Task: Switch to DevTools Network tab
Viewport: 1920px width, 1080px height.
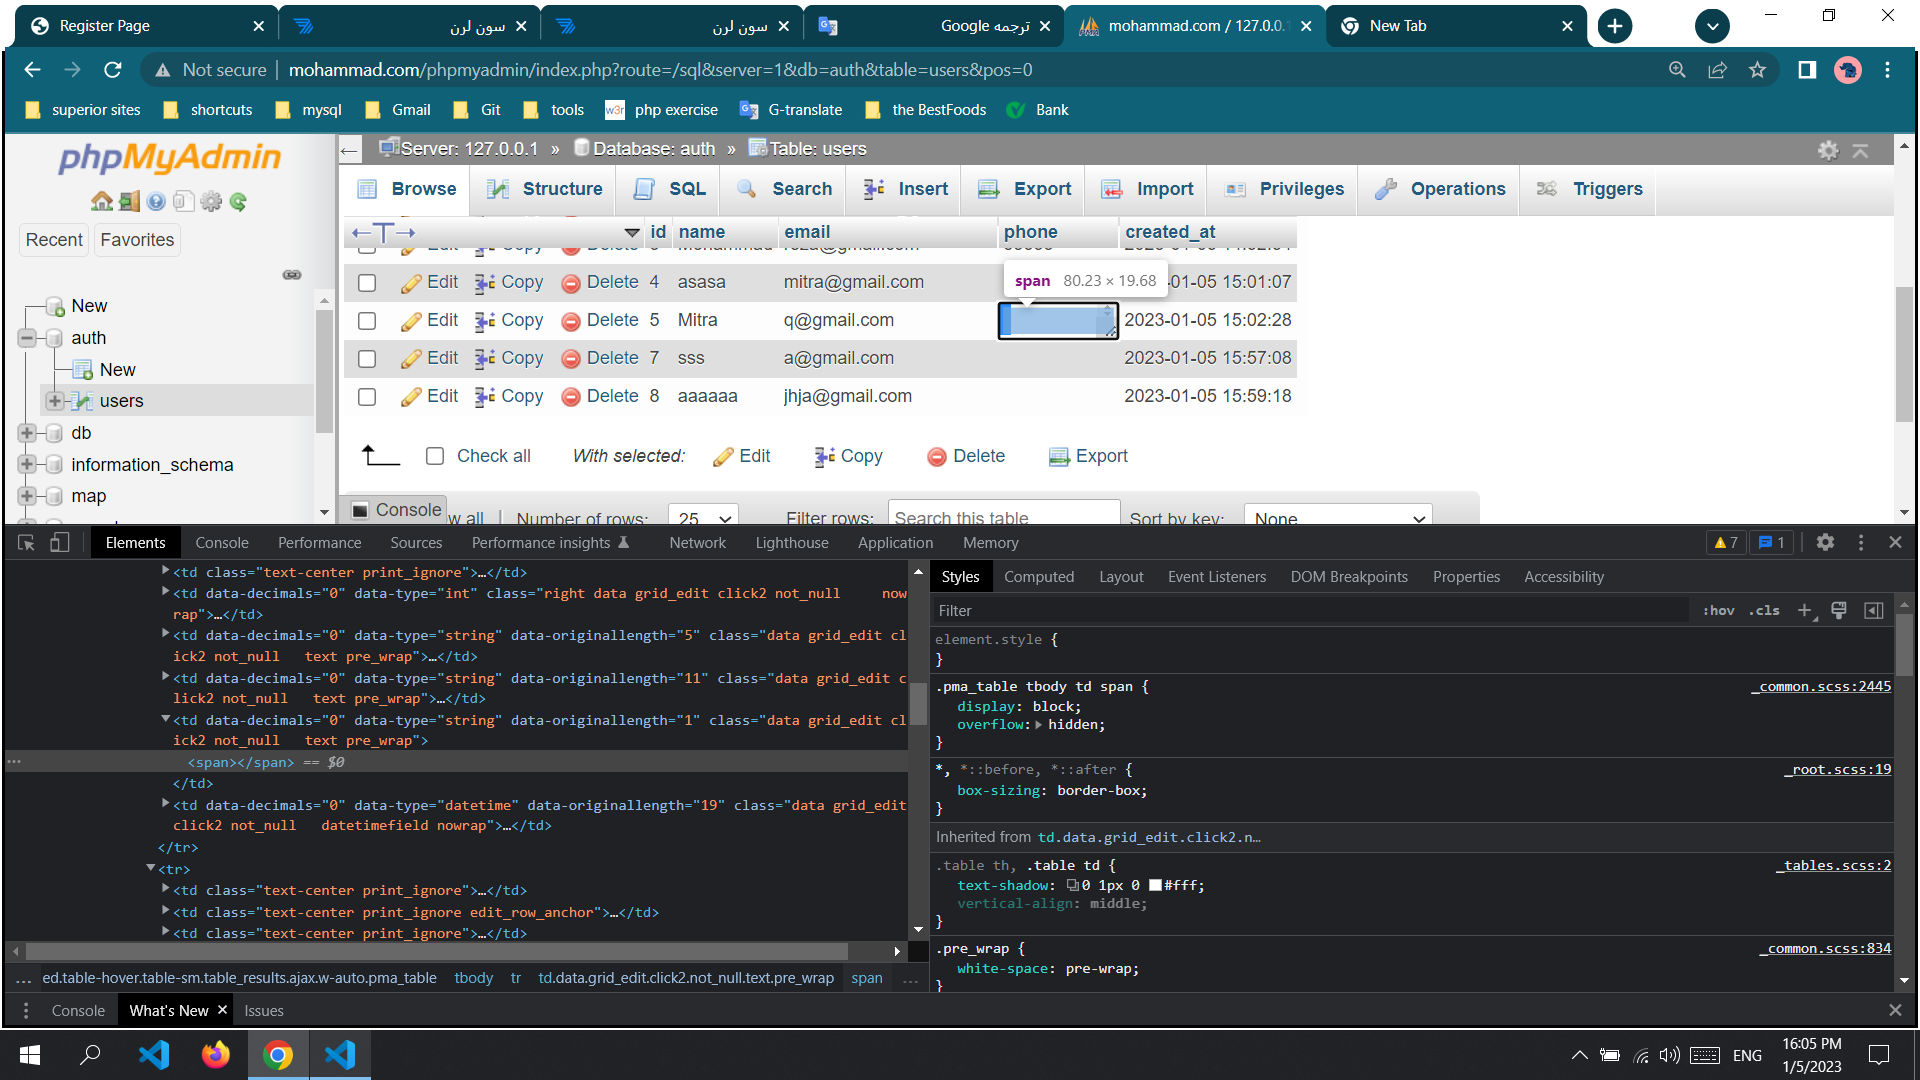Action: click(697, 543)
